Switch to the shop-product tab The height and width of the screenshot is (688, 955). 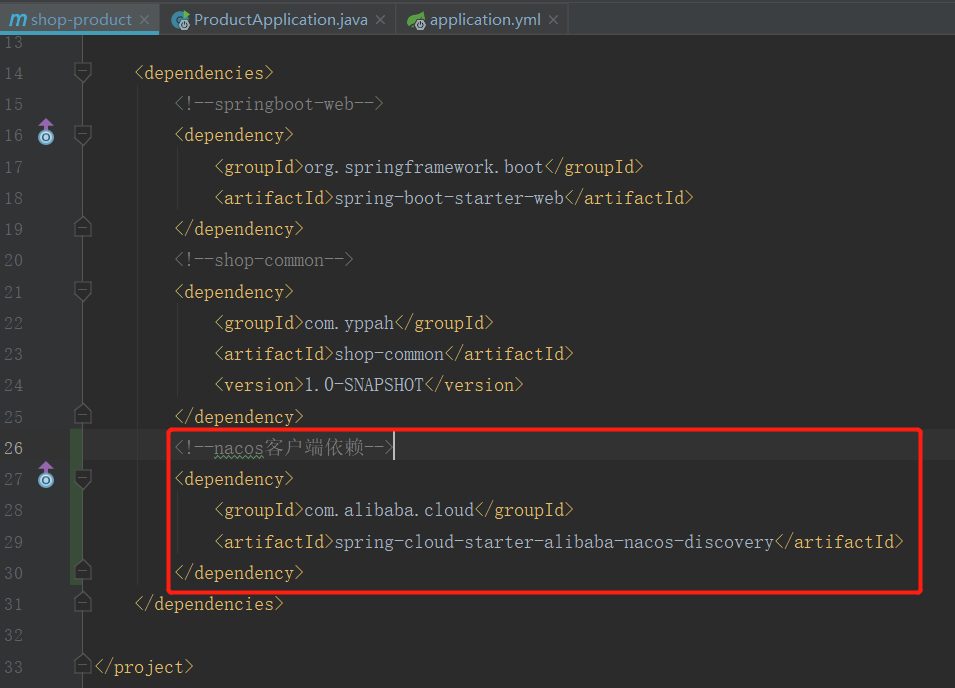[x=79, y=19]
